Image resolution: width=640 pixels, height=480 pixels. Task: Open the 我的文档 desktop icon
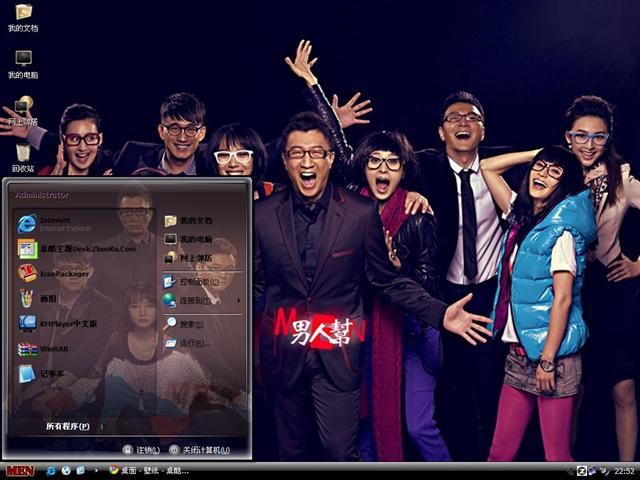(23, 17)
